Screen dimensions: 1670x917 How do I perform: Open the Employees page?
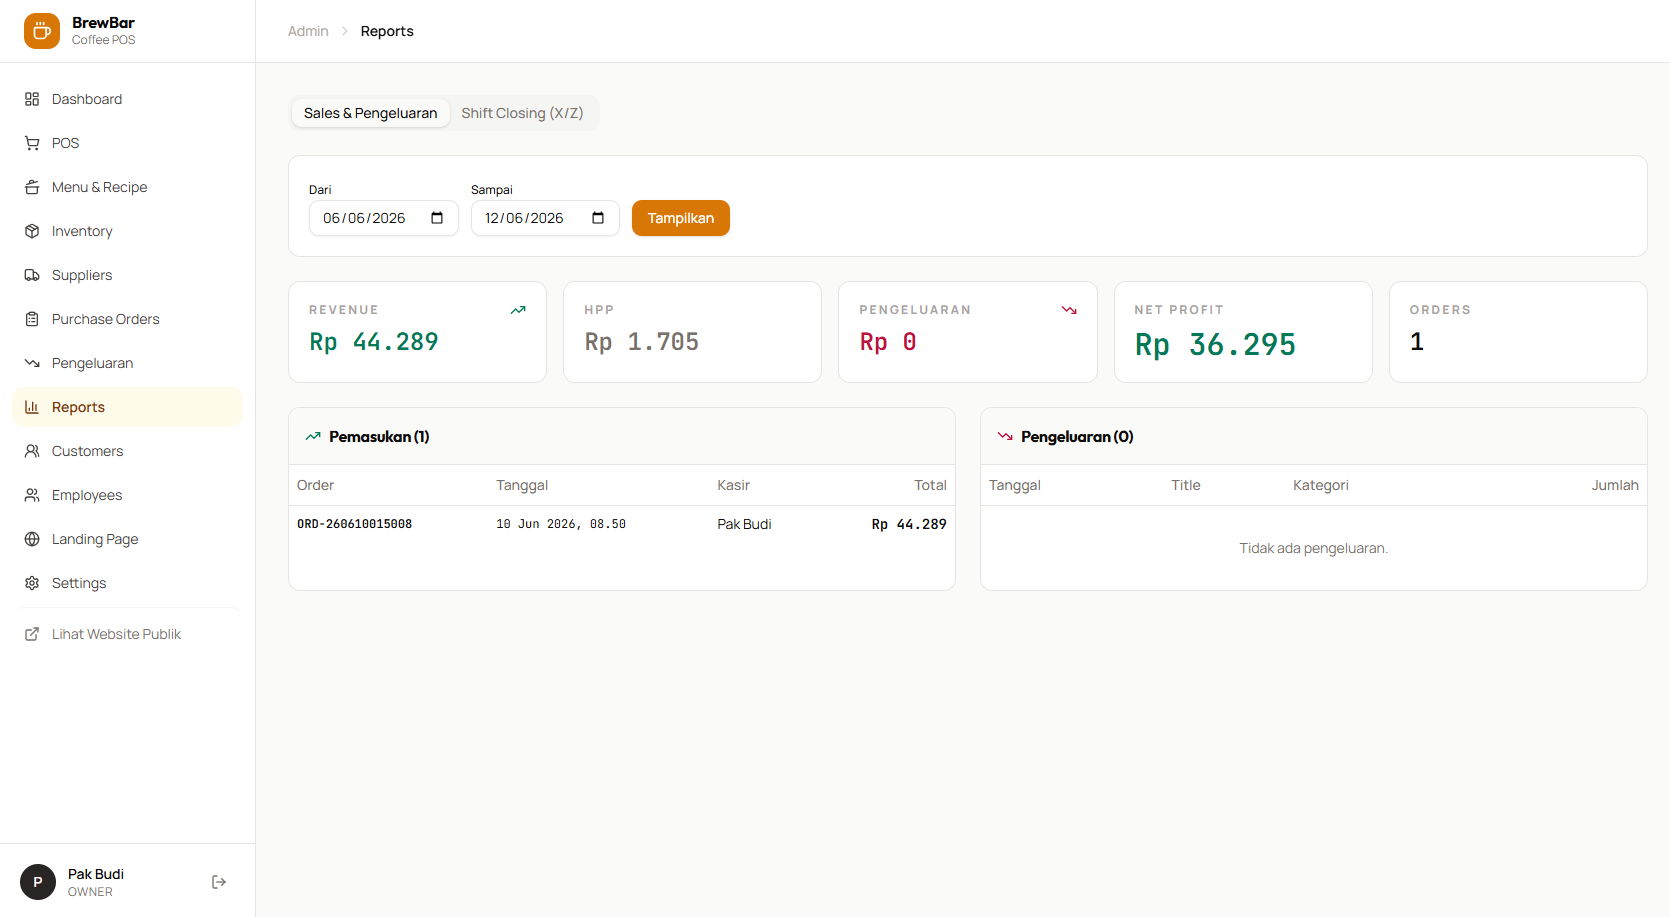(128, 495)
